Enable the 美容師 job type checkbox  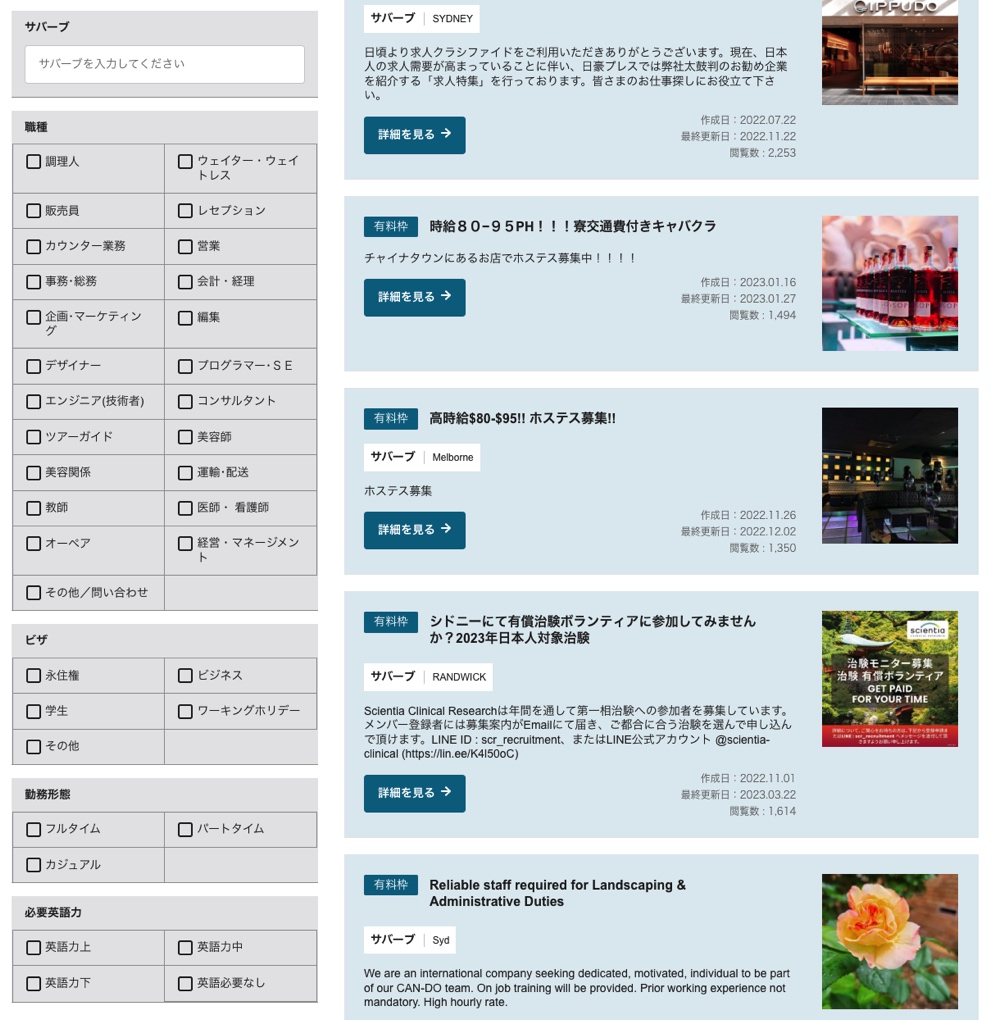tap(185, 437)
